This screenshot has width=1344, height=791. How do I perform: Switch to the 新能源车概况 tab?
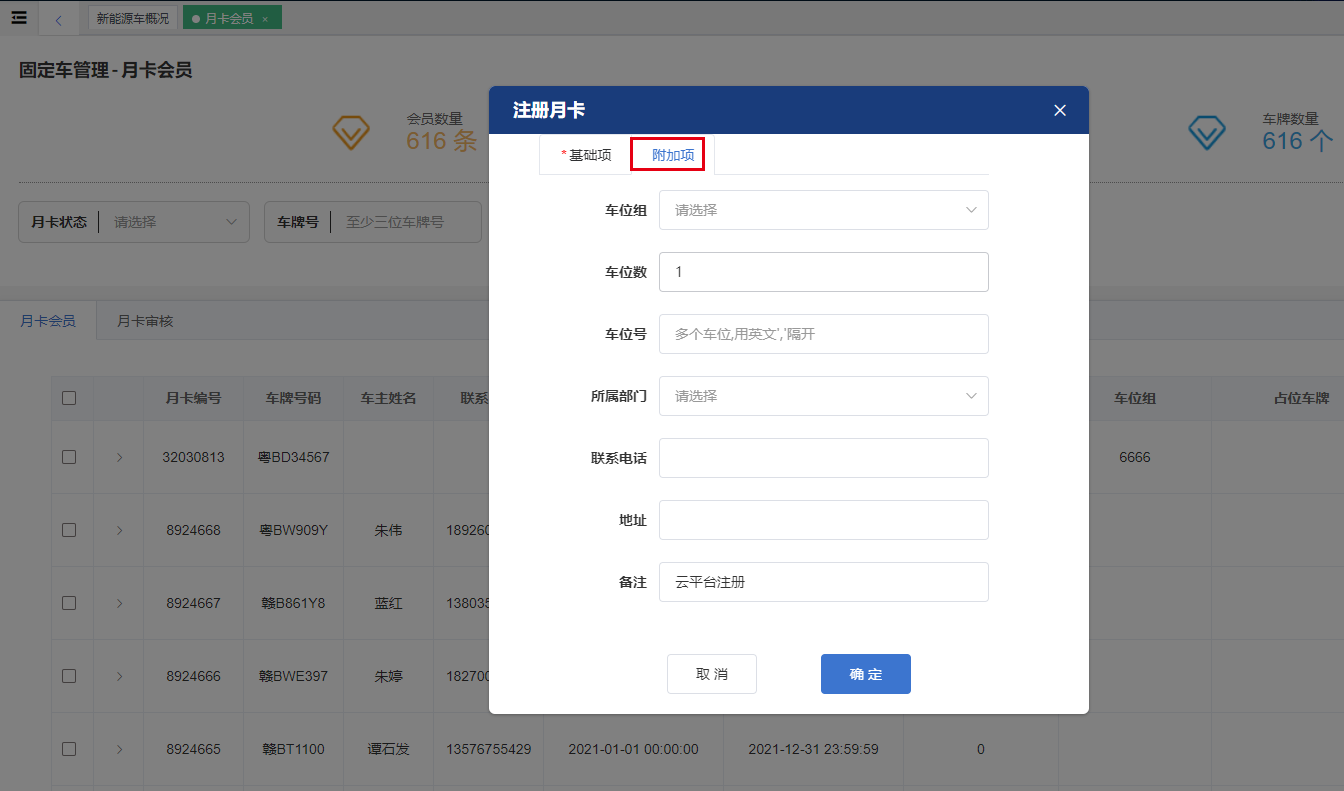[x=133, y=18]
